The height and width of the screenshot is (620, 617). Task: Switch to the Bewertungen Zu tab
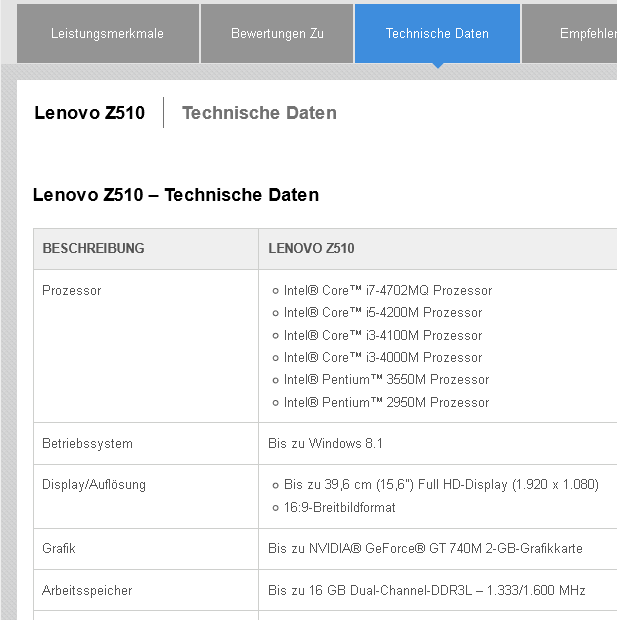pyautogui.click(x=277, y=34)
